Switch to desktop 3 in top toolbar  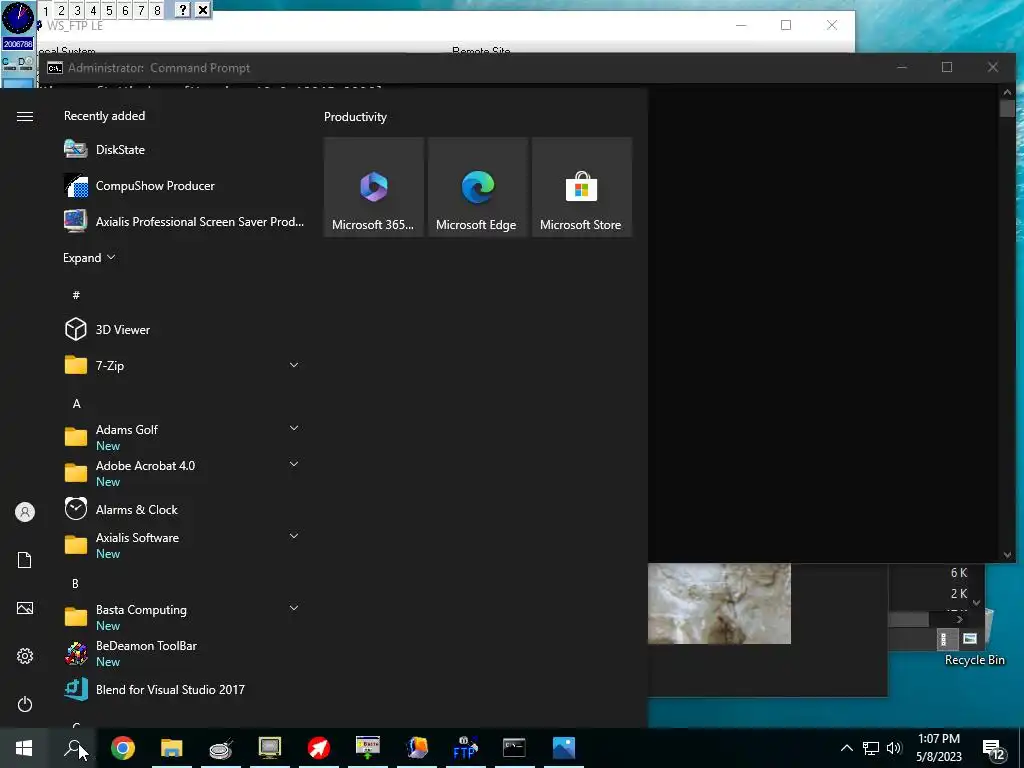pos(78,10)
